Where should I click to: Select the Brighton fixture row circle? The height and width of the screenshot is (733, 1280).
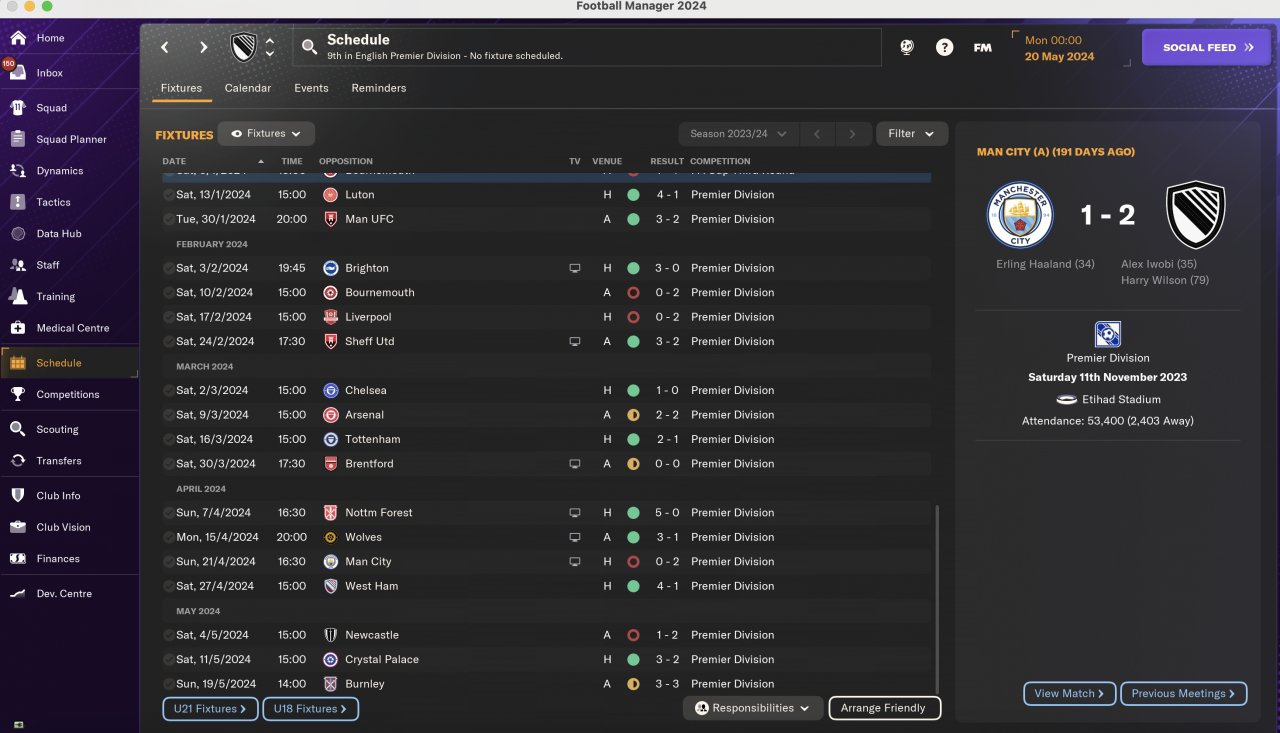tap(168, 268)
